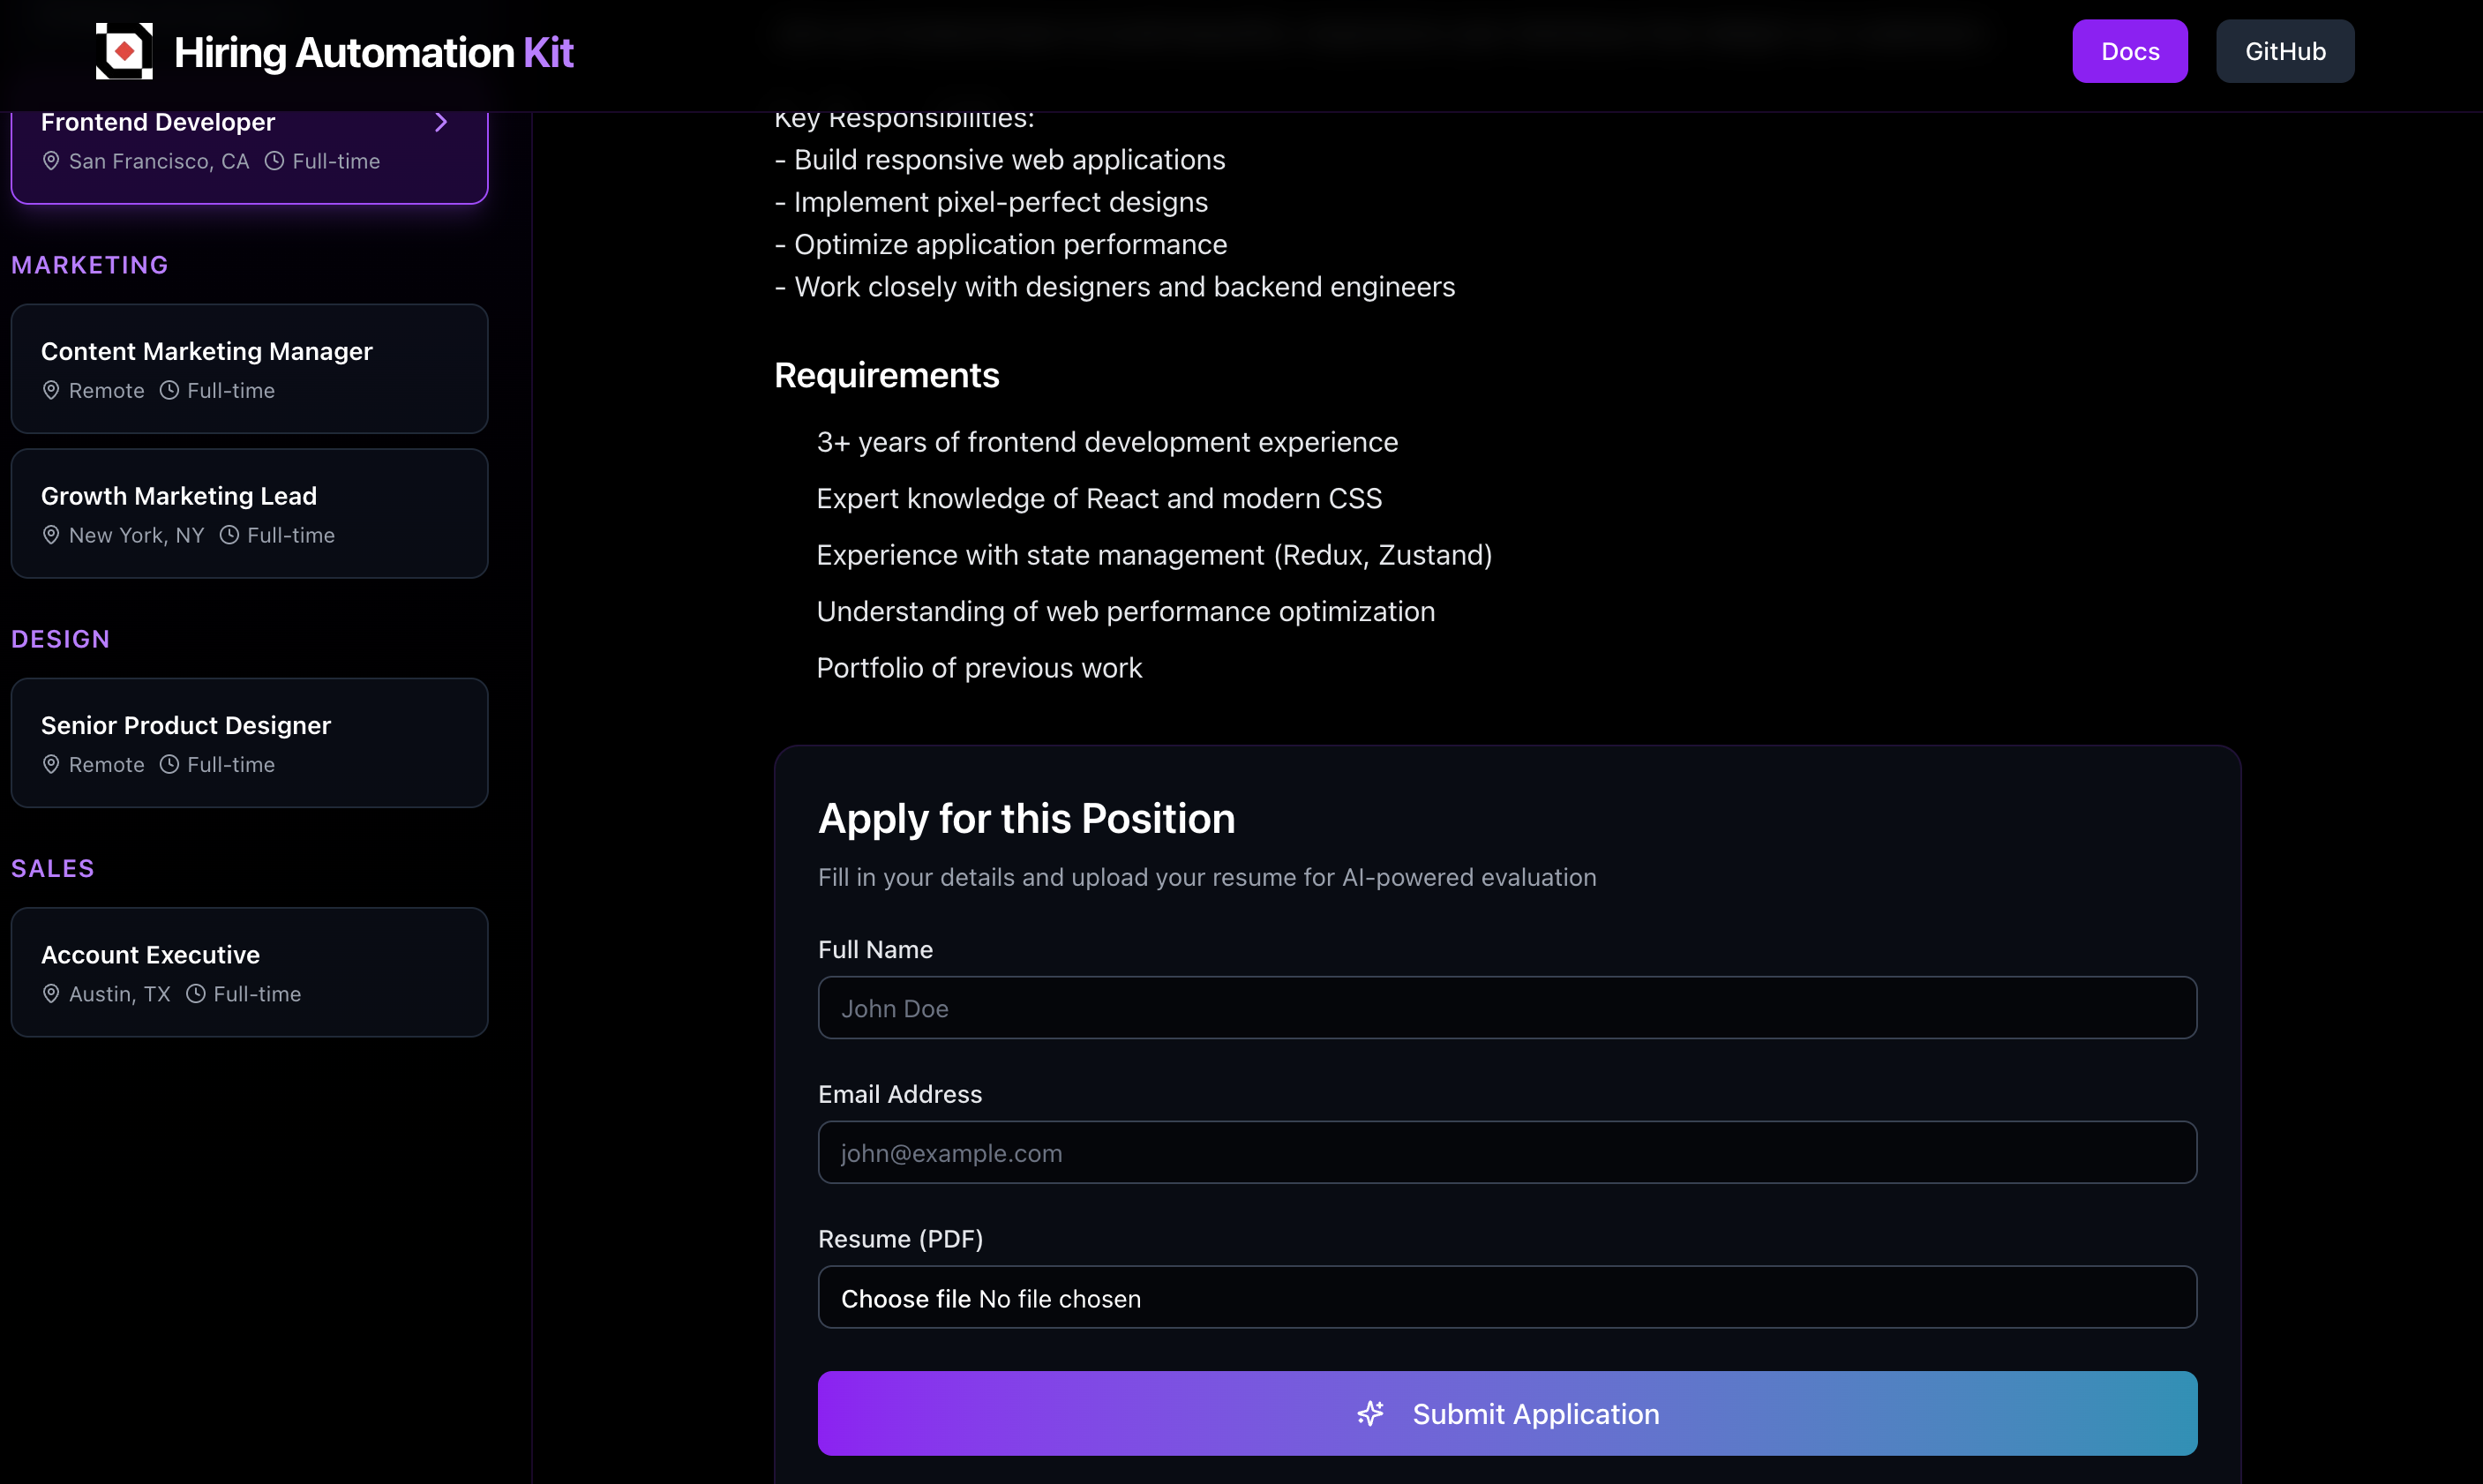Click the sparkle icon on Submit Application button
This screenshot has height=1484, width=2483.
pyautogui.click(x=1371, y=1413)
